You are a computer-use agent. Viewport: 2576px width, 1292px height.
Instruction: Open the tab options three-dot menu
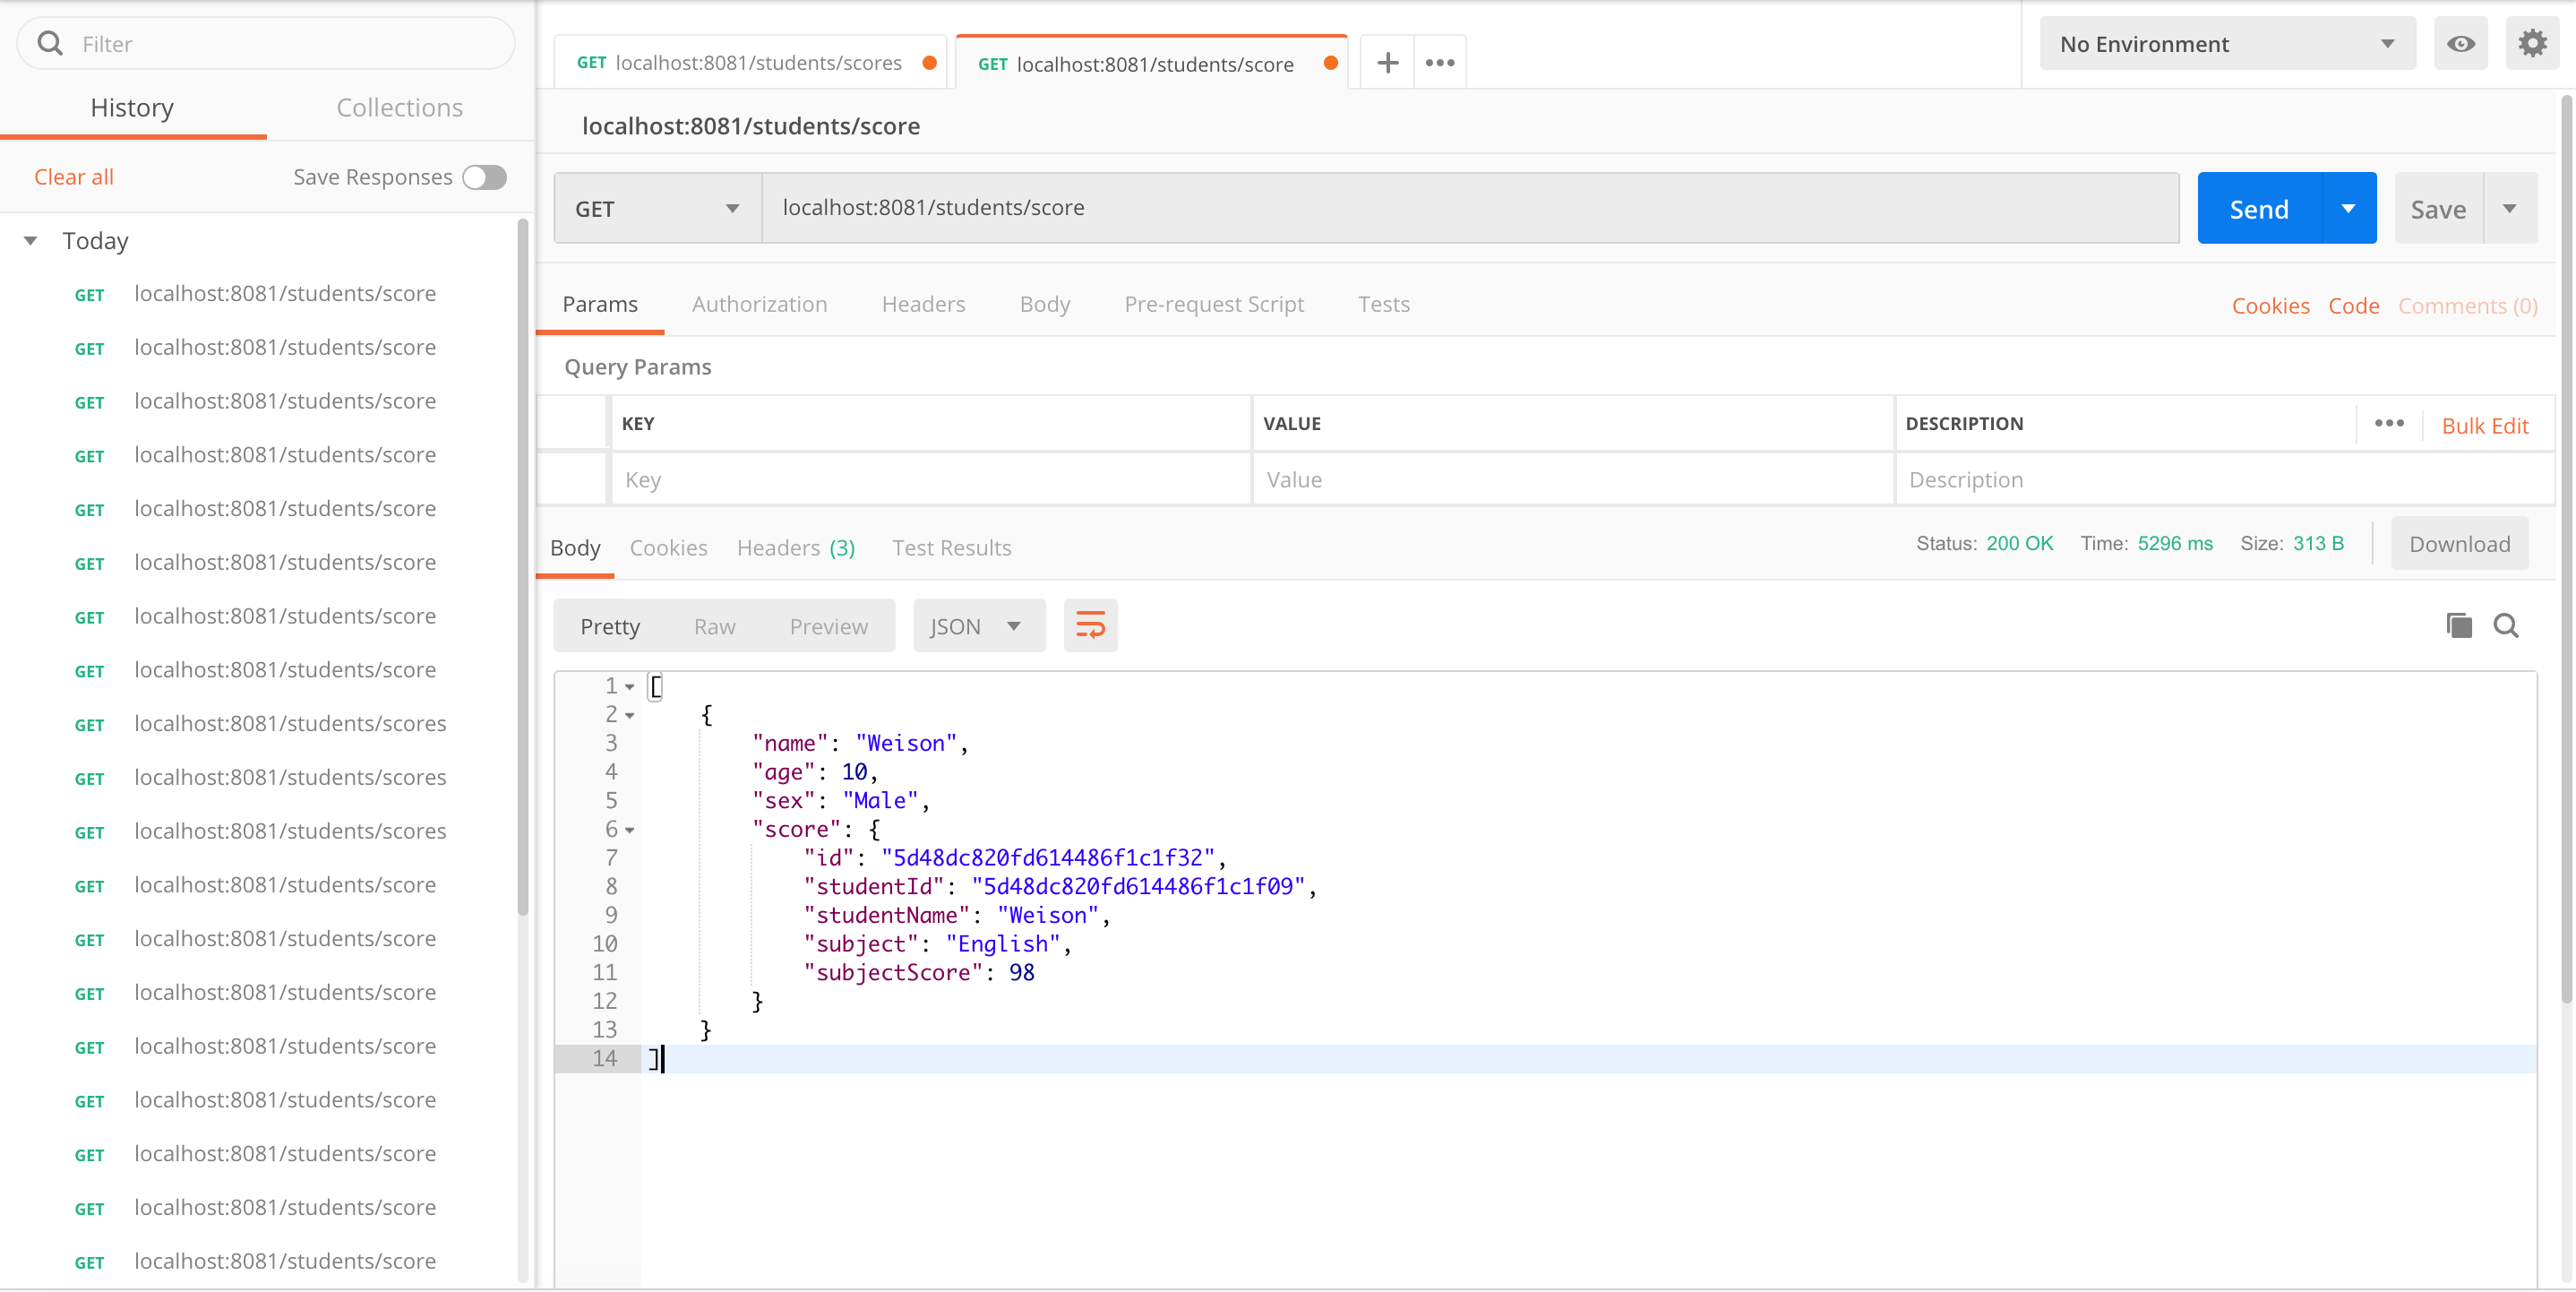pyautogui.click(x=1439, y=63)
